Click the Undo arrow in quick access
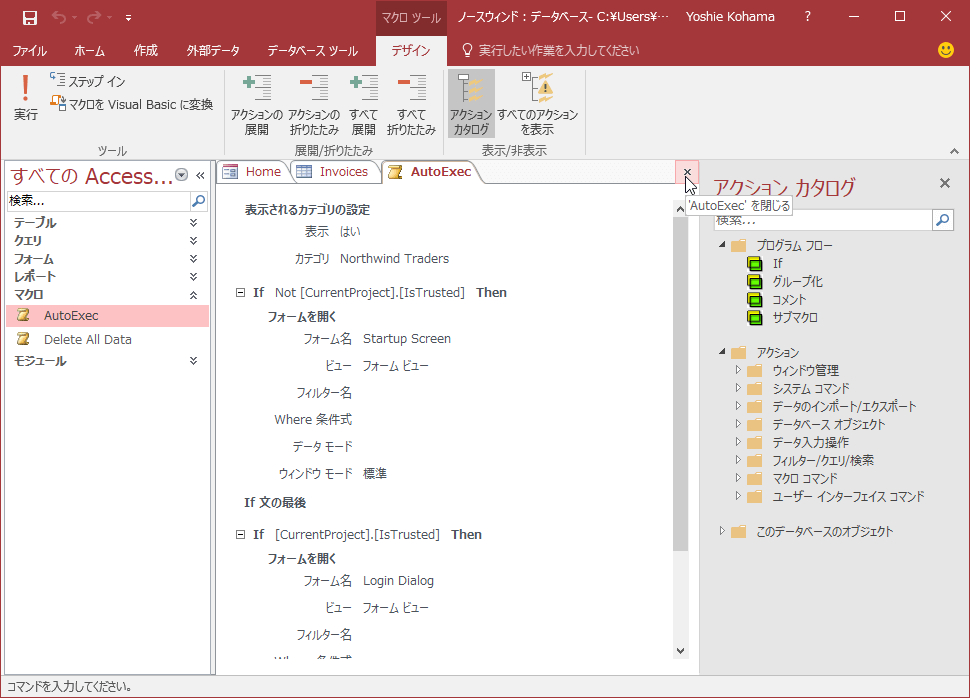The width and height of the screenshot is (970, 698). [x=59, y=17]
